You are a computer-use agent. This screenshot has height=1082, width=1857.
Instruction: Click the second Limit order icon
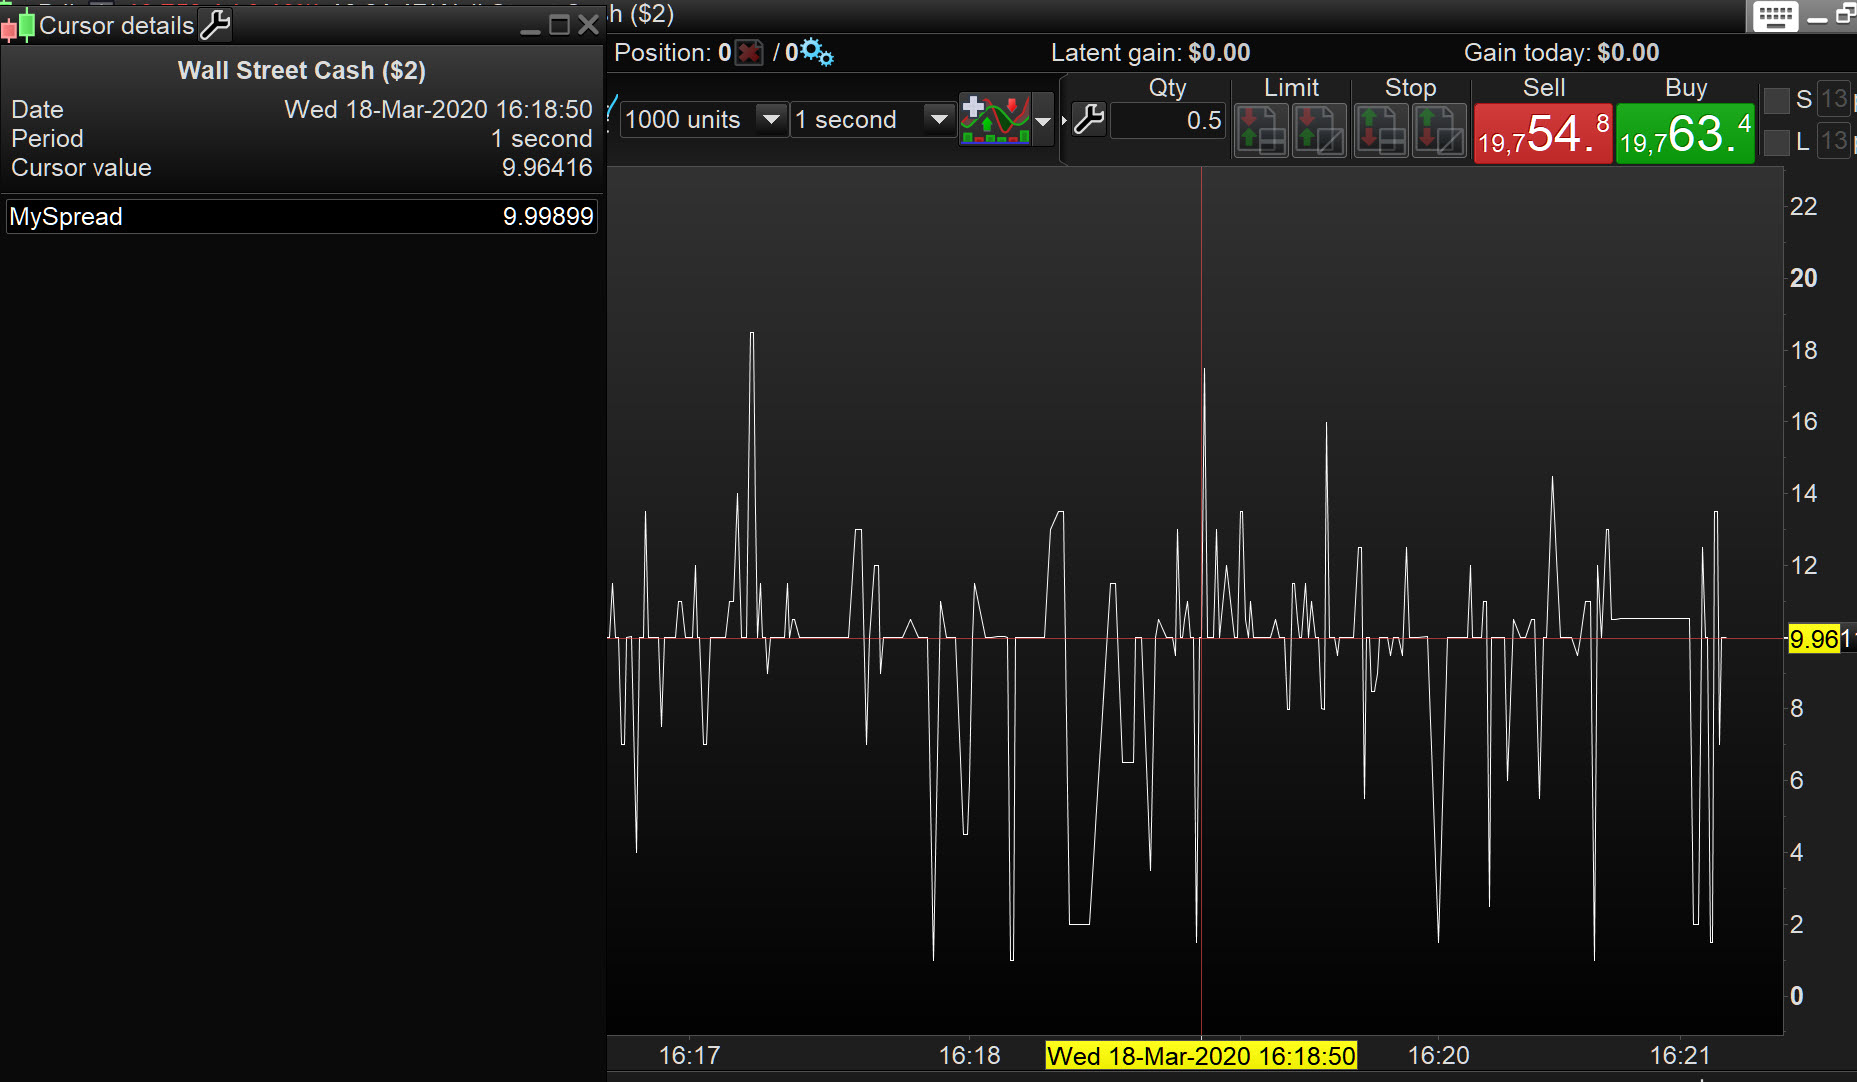point(1319,131)
